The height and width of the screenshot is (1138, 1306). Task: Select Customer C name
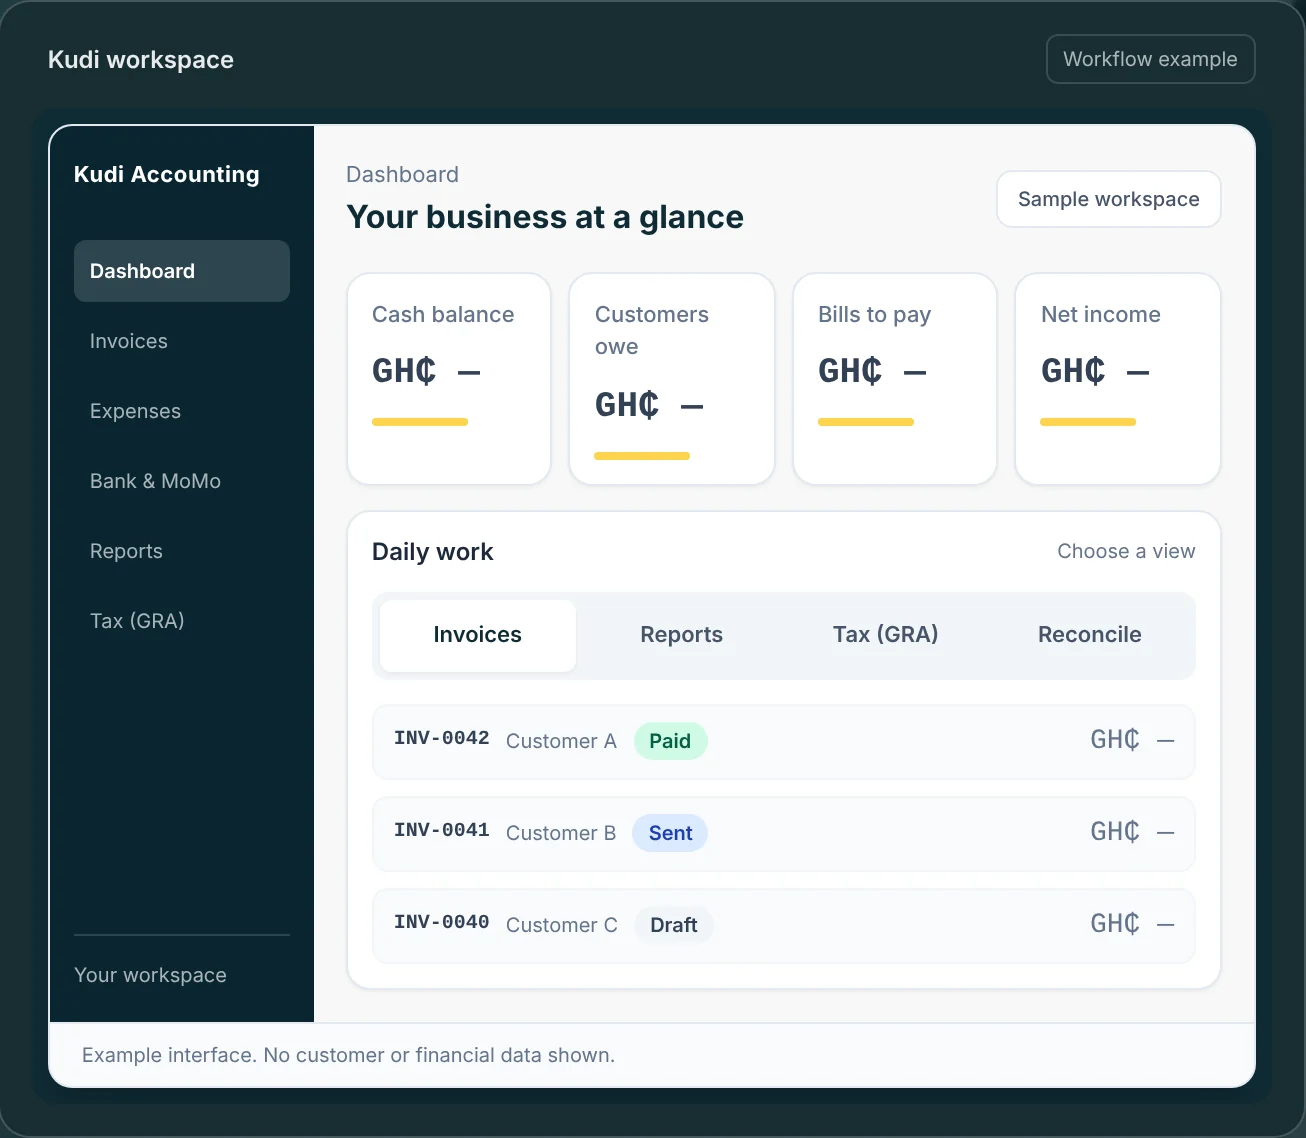pos(562,925)
